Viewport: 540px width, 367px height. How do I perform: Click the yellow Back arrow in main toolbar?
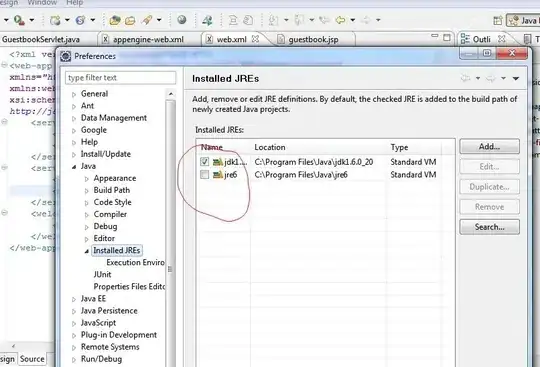[x=340, y=20]
